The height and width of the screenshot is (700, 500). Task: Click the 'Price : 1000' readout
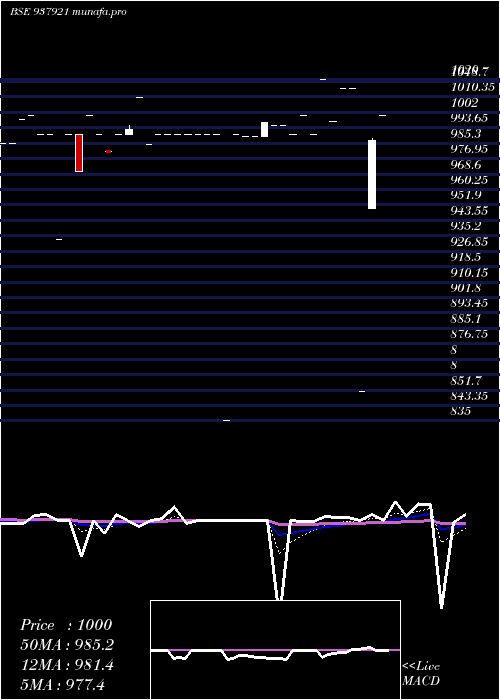point(66,625)
